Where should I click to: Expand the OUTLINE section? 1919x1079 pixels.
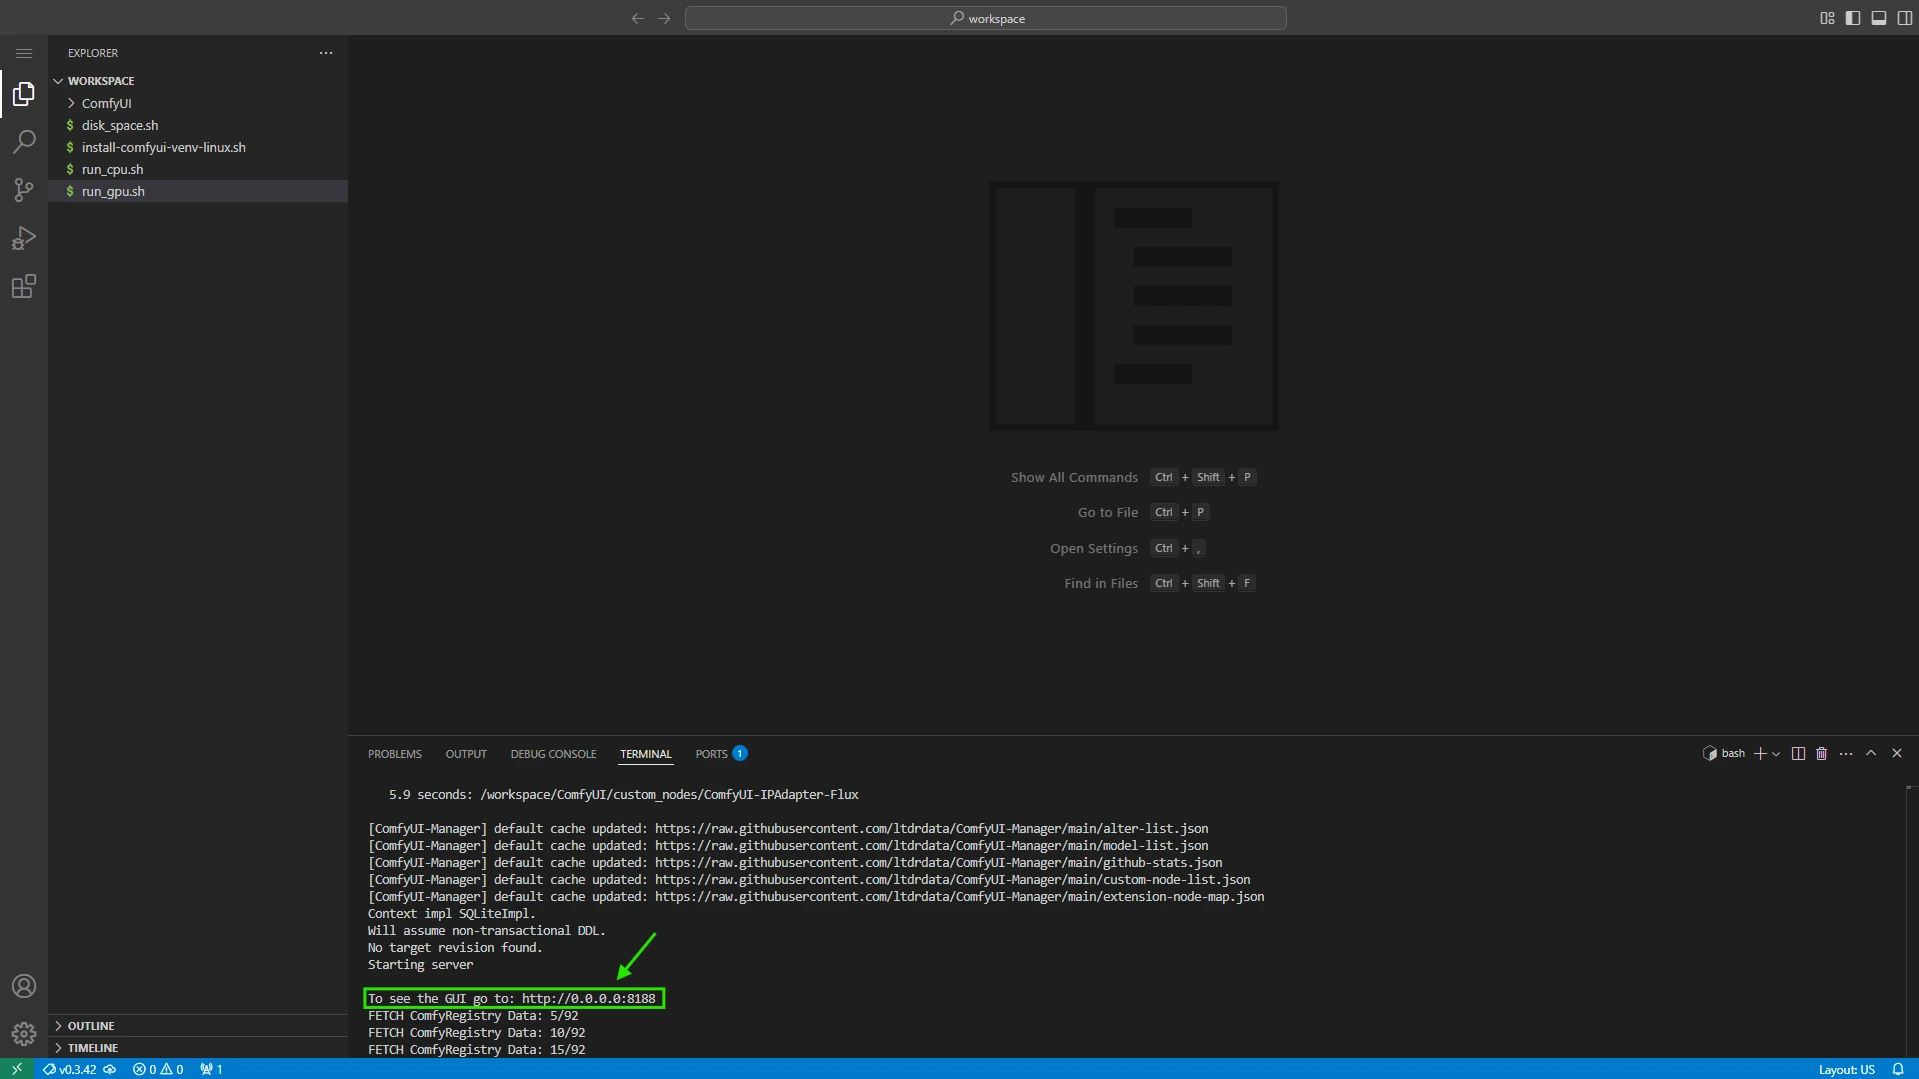(198, 1026)
